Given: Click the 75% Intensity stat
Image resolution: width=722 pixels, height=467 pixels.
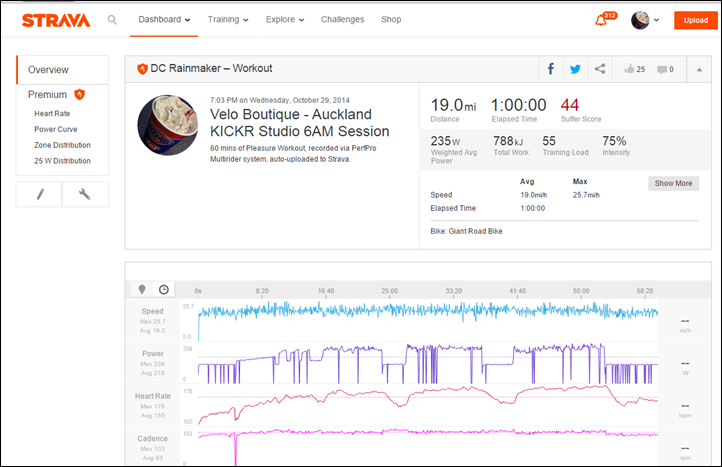Looking at the screenshot, I should click(616, 145).
